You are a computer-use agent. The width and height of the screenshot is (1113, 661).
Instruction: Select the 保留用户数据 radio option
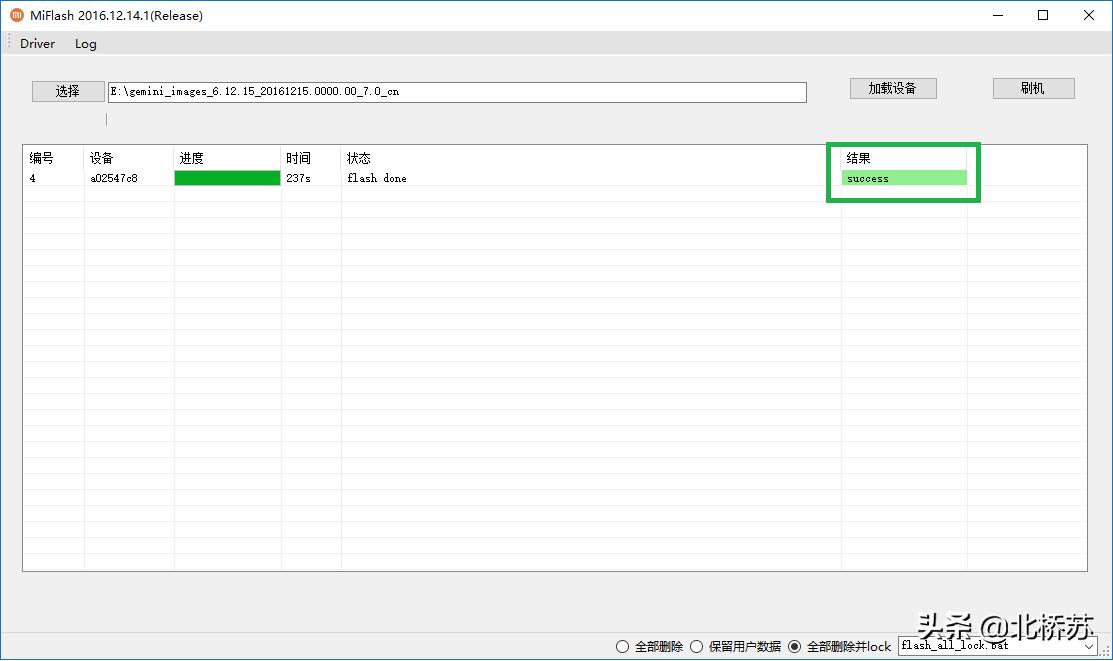695,646
